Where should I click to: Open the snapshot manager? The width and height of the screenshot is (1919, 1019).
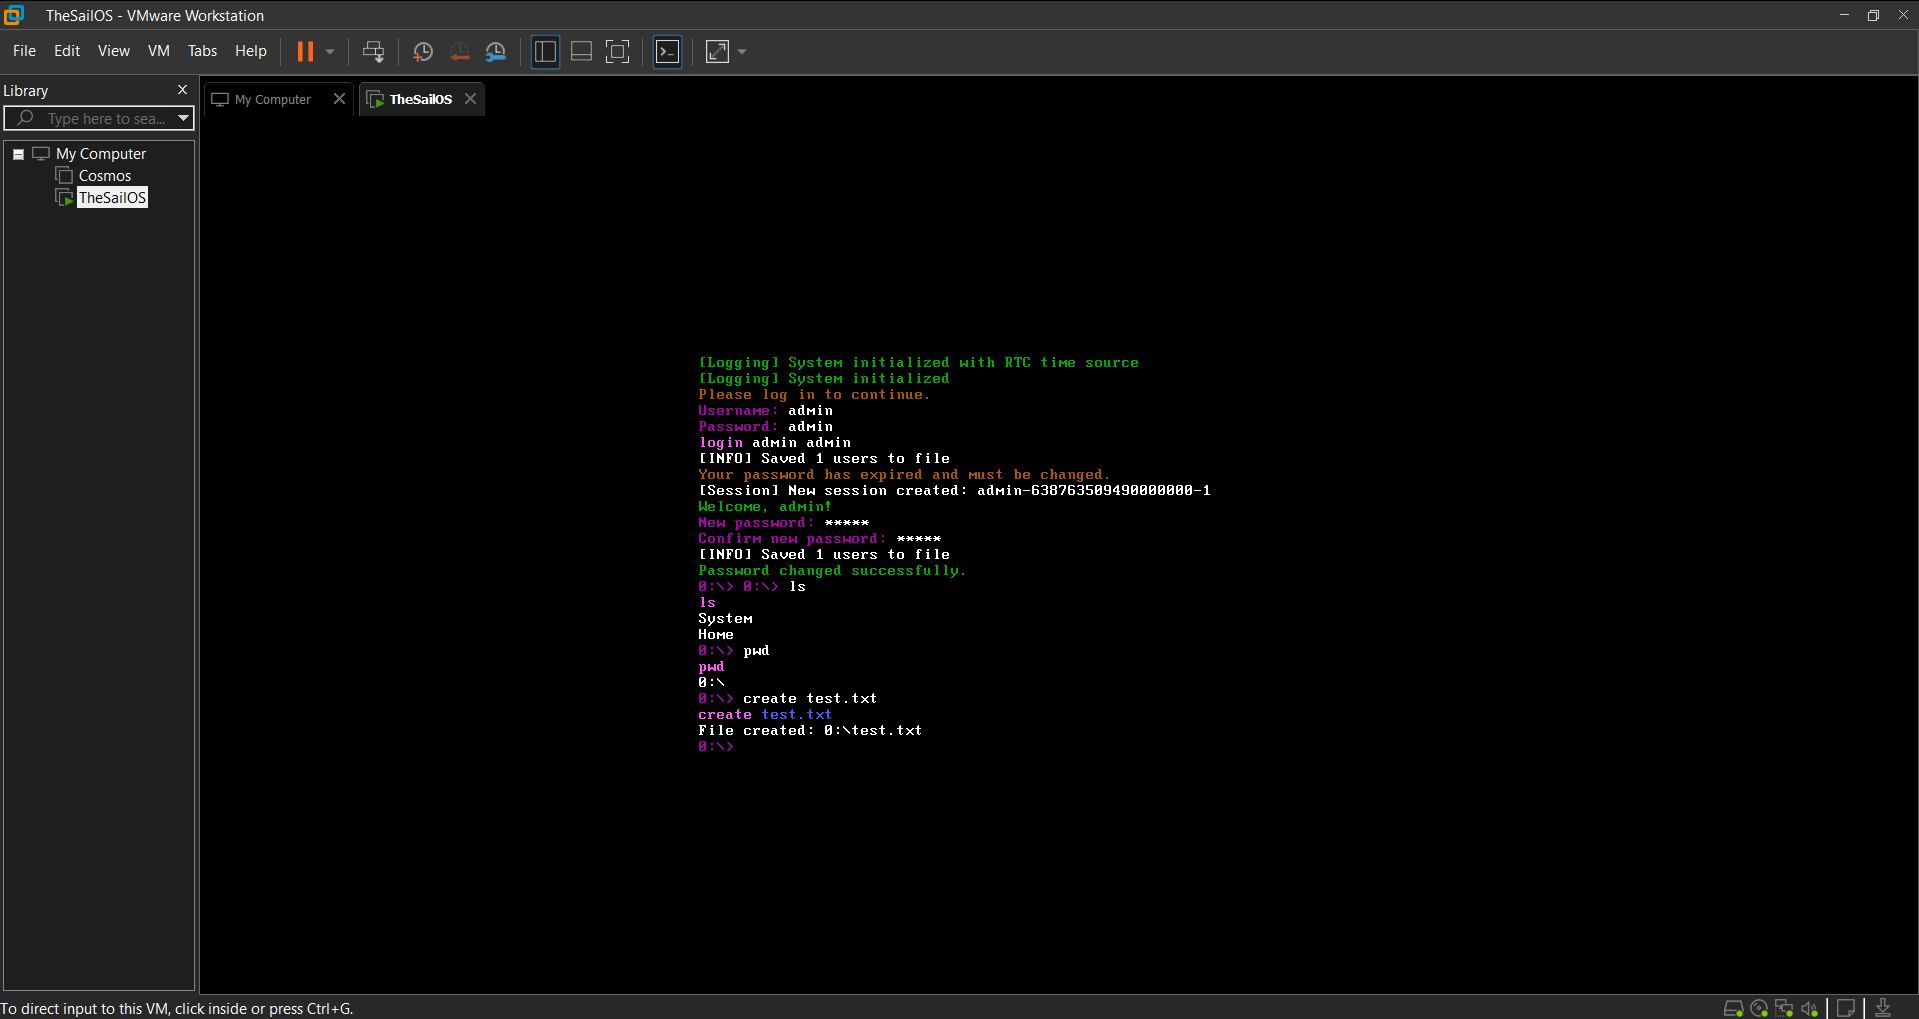[x=496, y=52]
